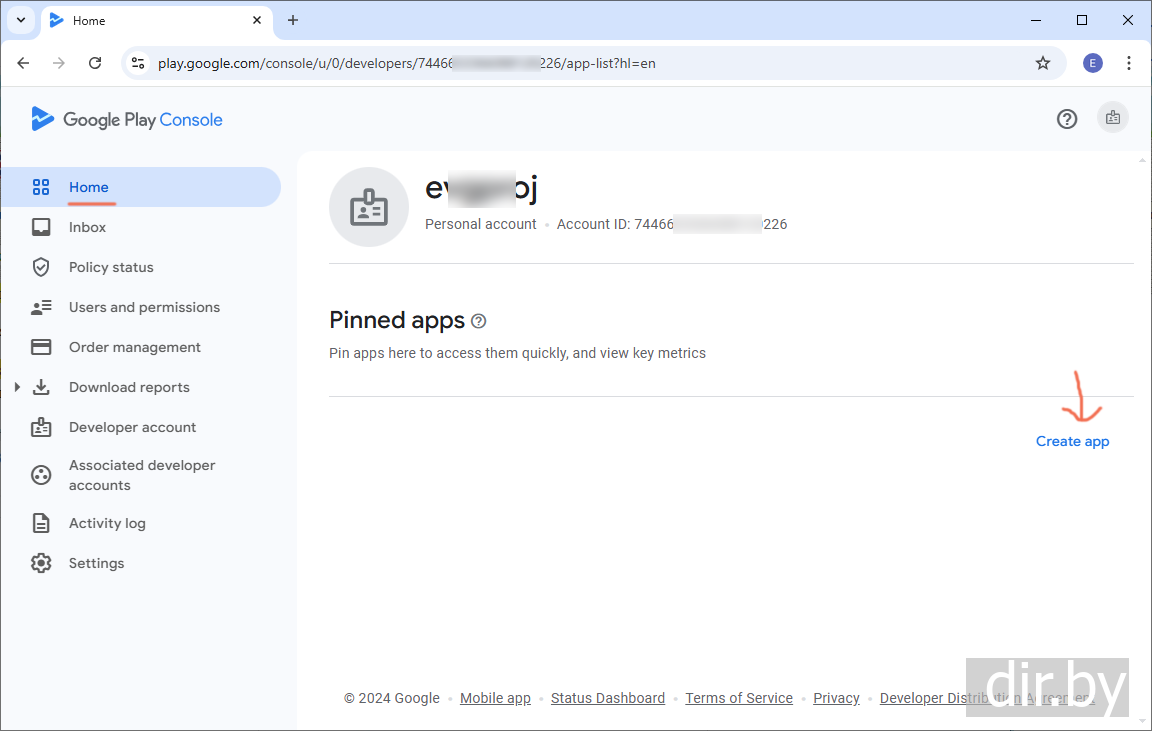
Task: Open the Status Dashboard footer link
Action: point(607,698)
